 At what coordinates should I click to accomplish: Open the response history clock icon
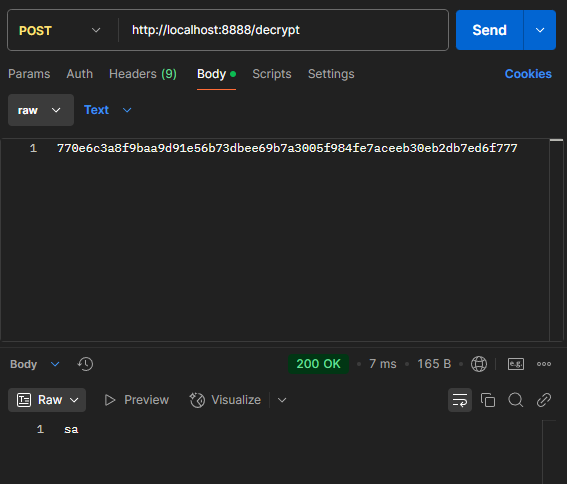pos(85,364)
